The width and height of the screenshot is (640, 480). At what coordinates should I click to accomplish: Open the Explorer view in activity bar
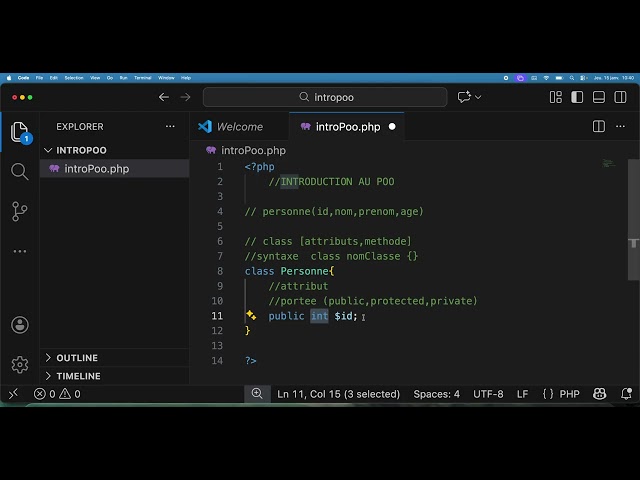pyautogui.click(x=20, y=132)
